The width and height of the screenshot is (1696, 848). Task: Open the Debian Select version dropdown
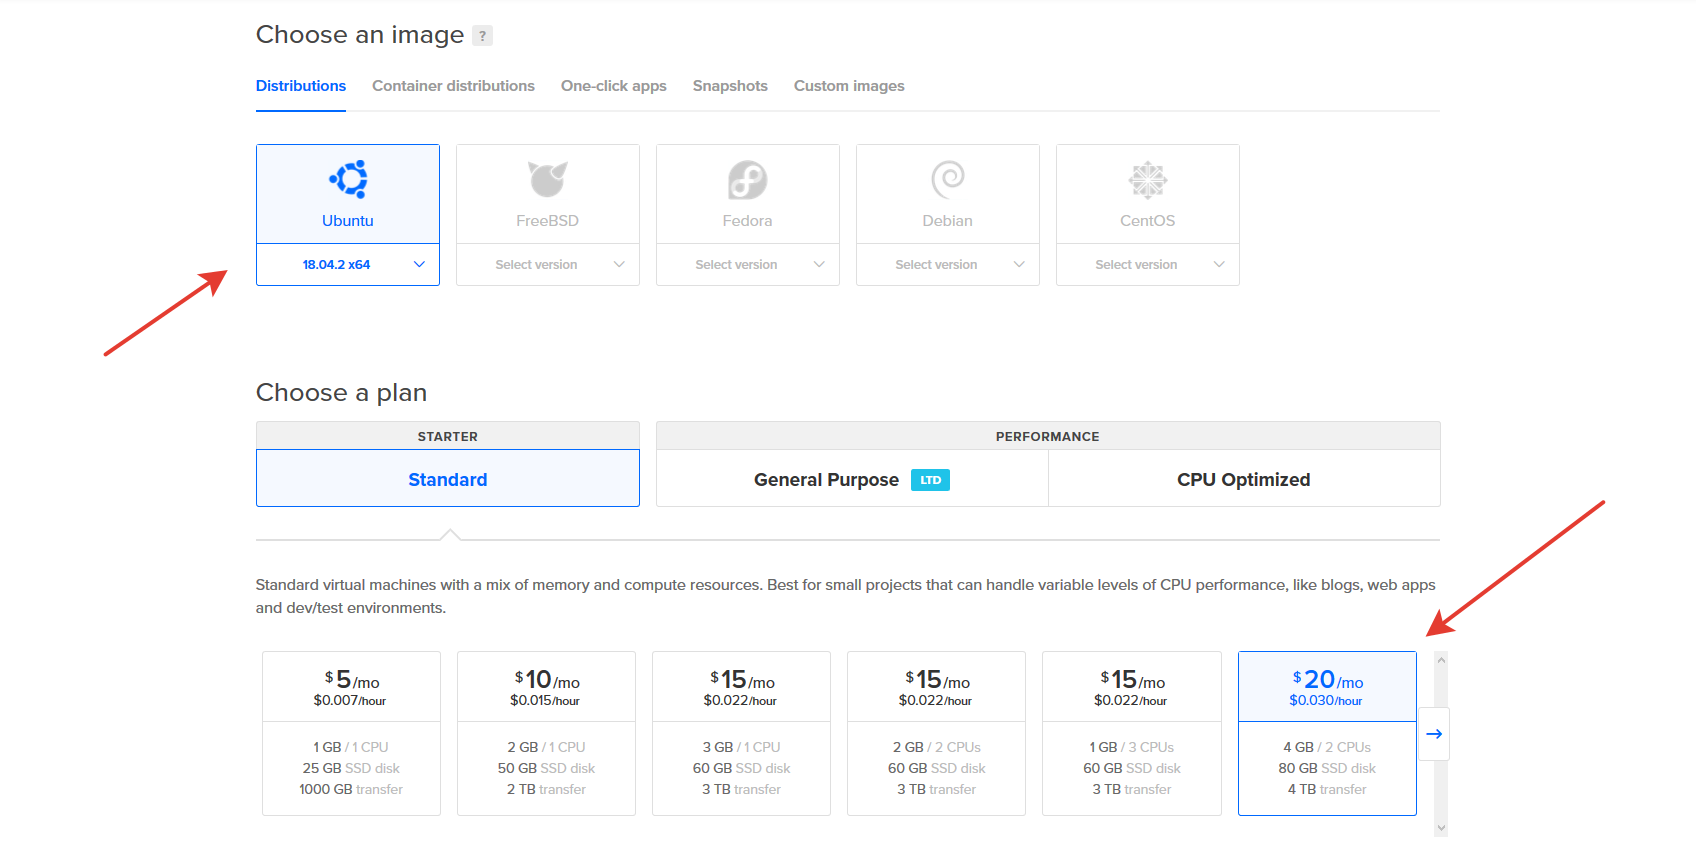pyautogui.click(x=948, y=265)
